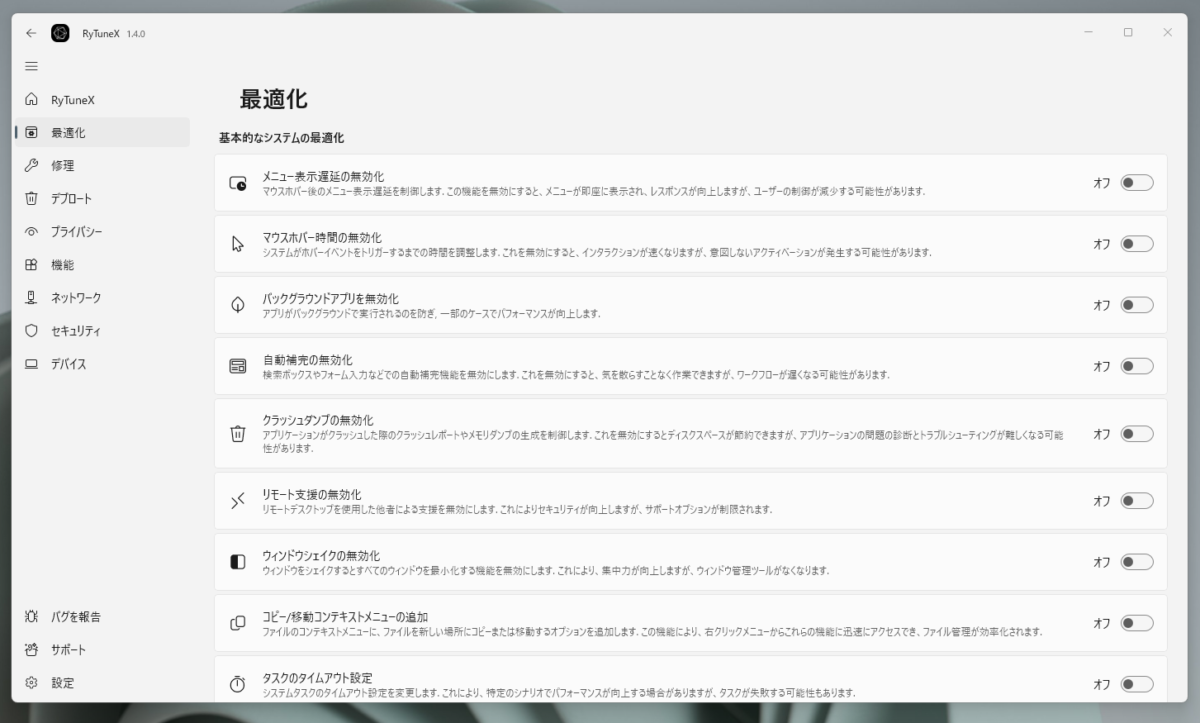Image resolution: width=1200 pixels, height=723 pixels.
Task: Navigate to プライバシー
Action: pyautogui.click(x=102, y=232)
